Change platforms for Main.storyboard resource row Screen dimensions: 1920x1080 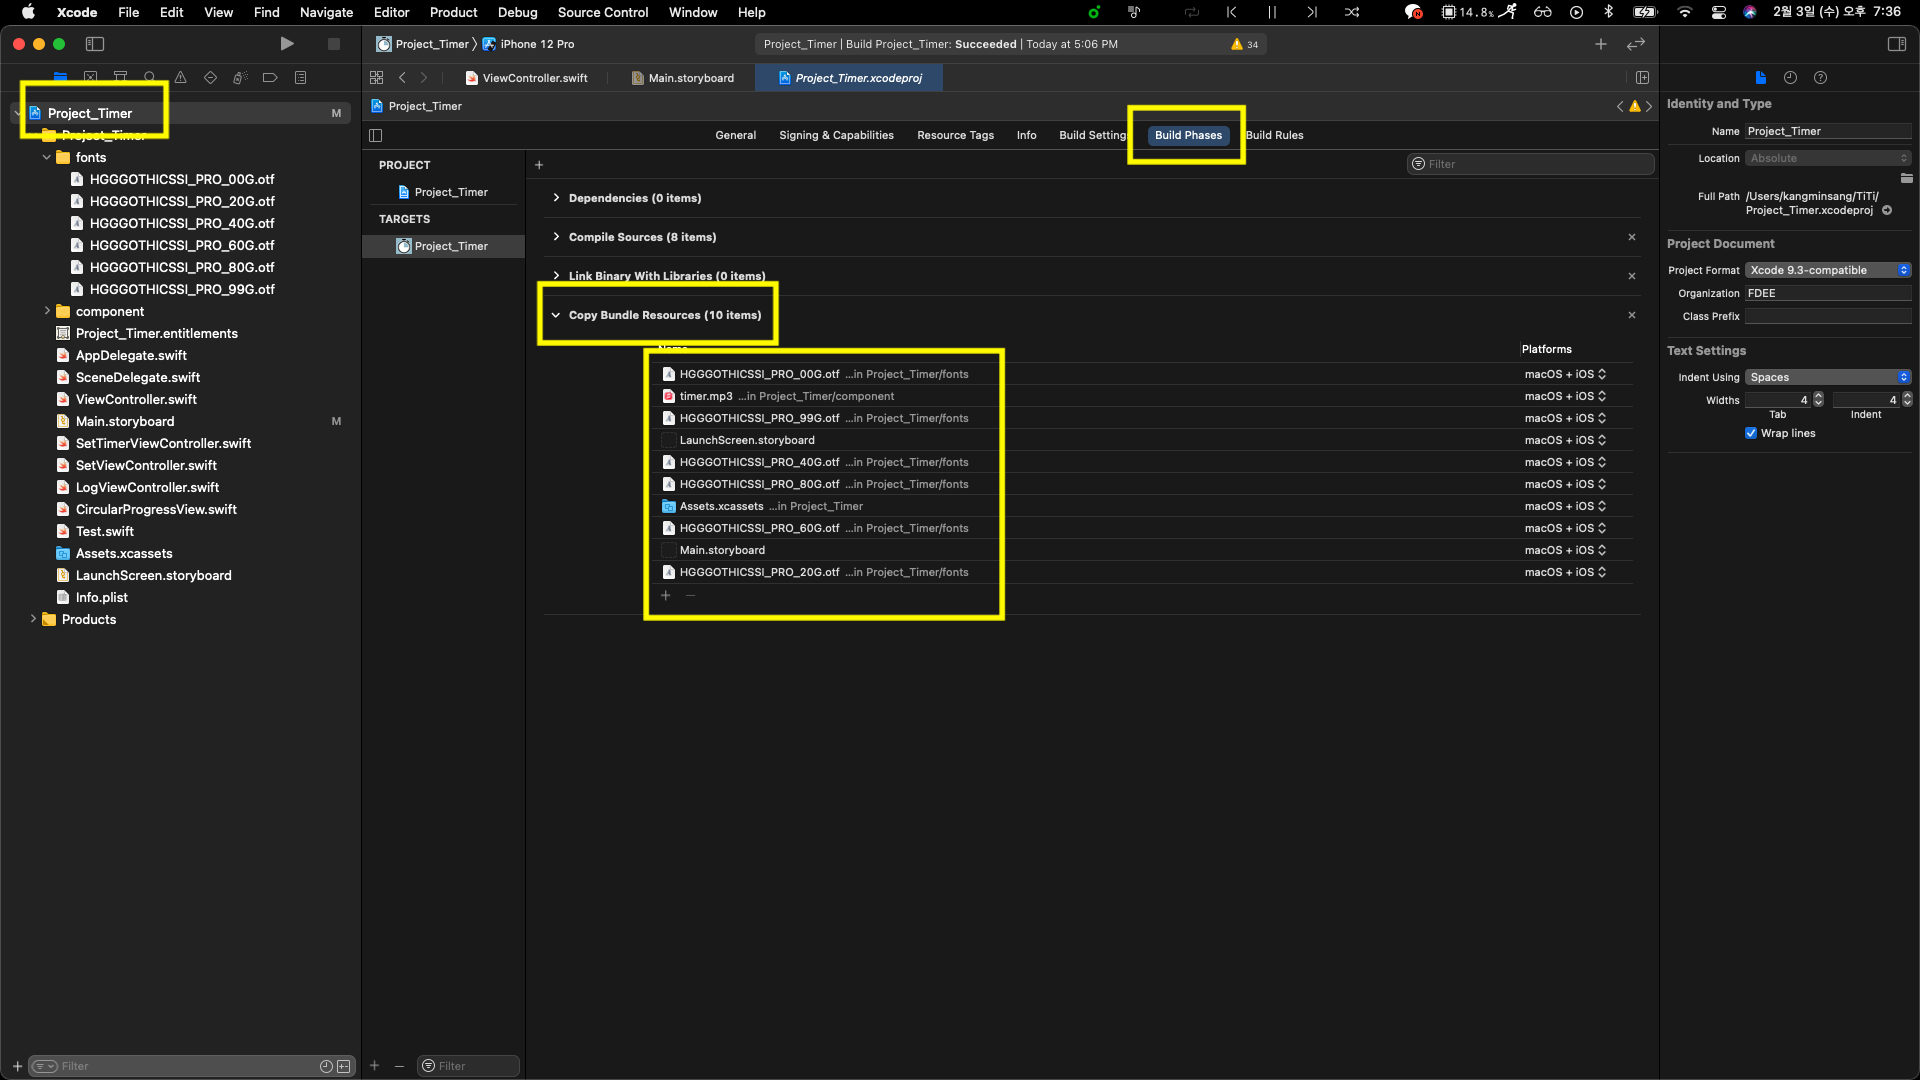(1565, 550)
